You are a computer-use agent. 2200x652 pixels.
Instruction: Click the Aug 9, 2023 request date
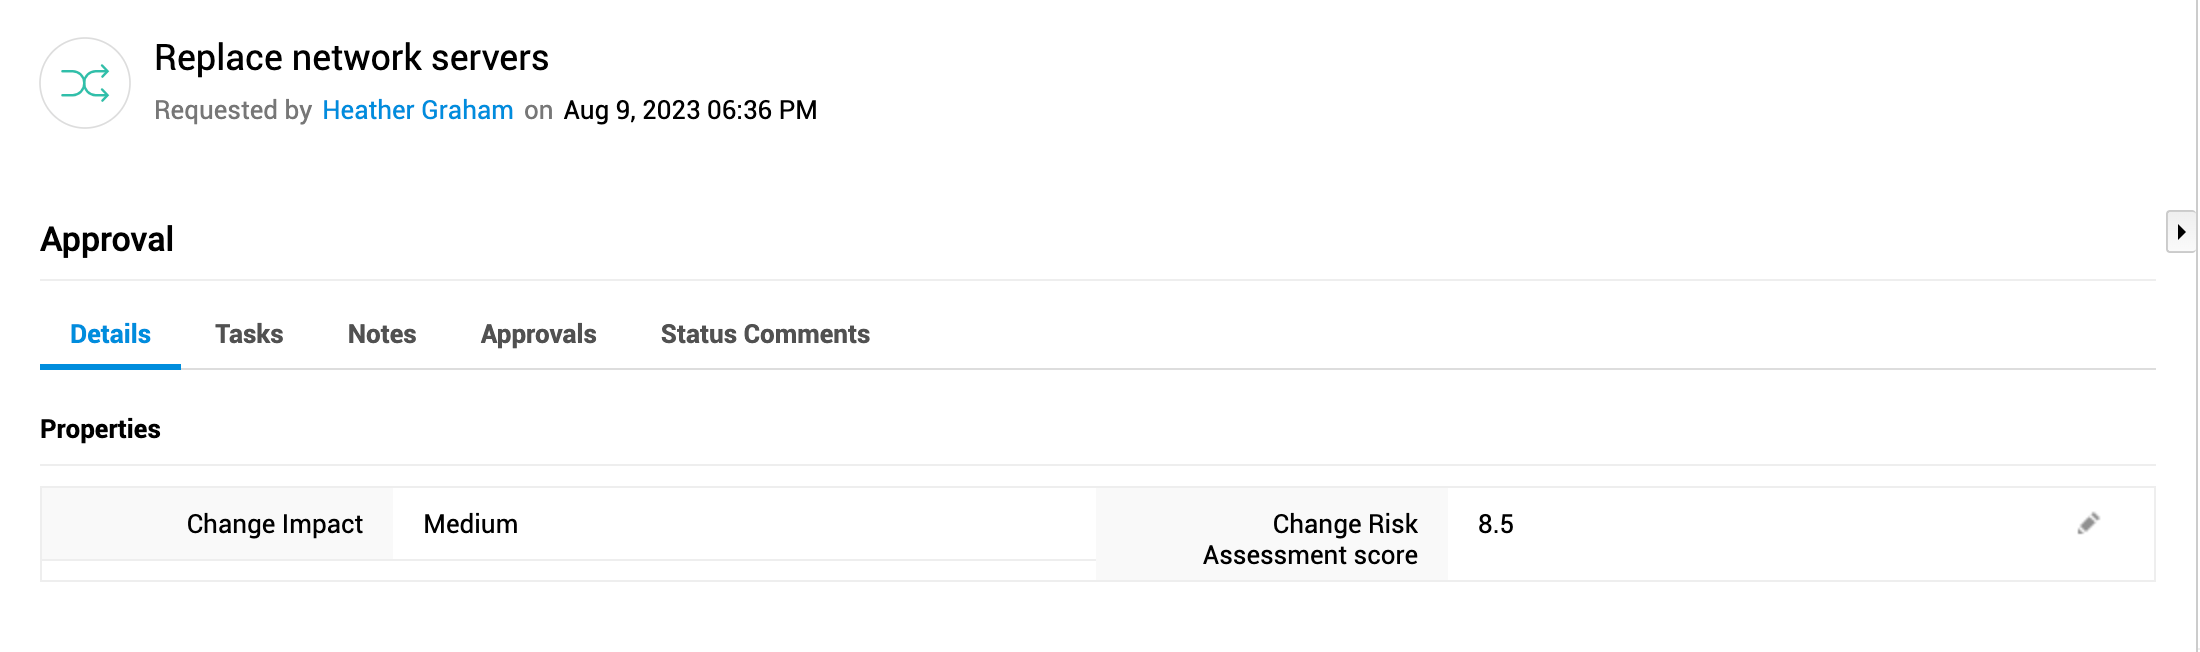coord(690,110)
